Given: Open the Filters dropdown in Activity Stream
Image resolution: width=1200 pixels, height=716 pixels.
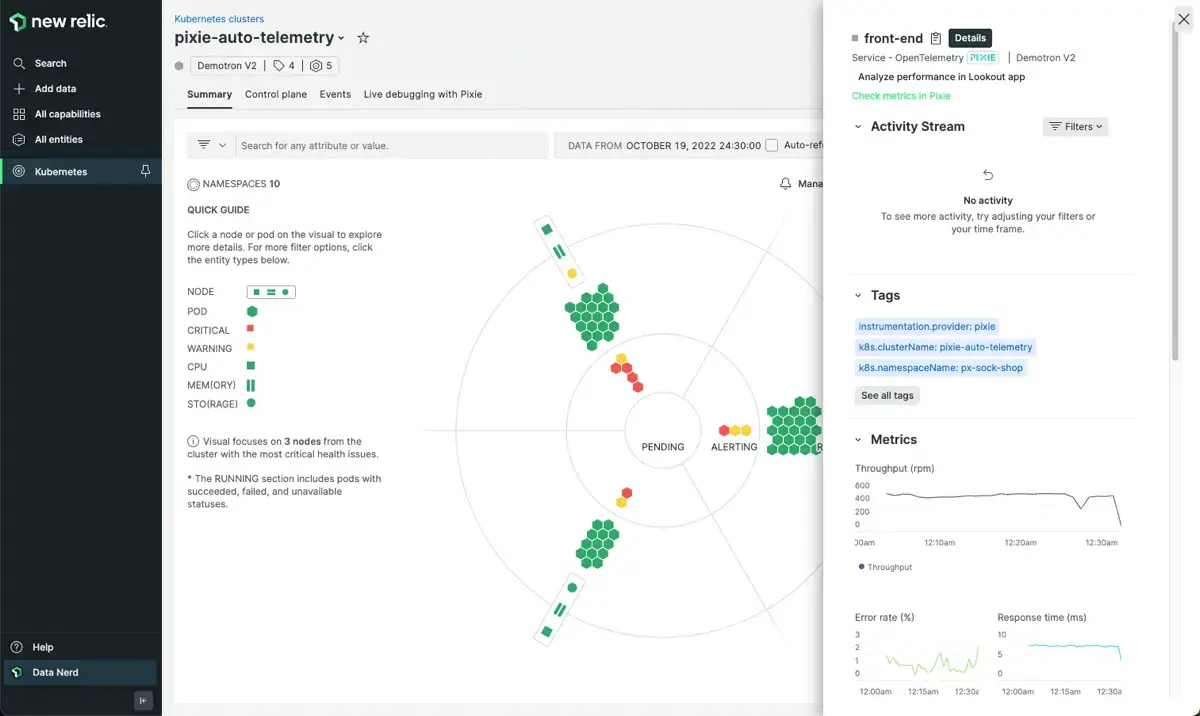Looking at the screenshot, I should point(1075,127).
